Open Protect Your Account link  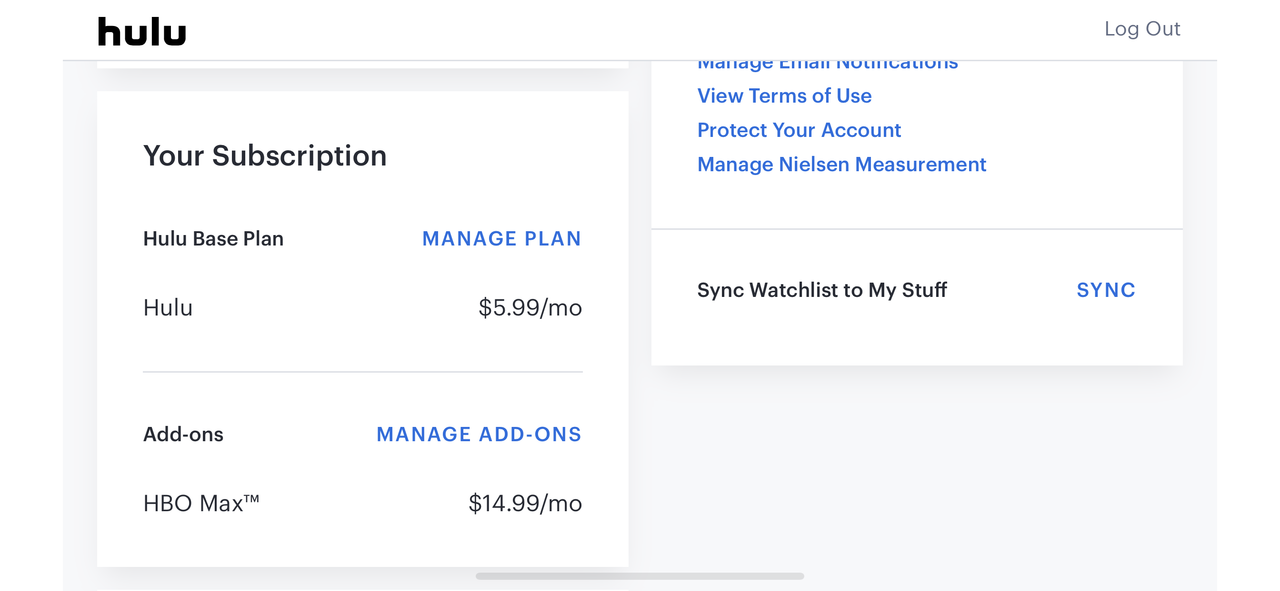pyautogui.click(x=799, y=130)
